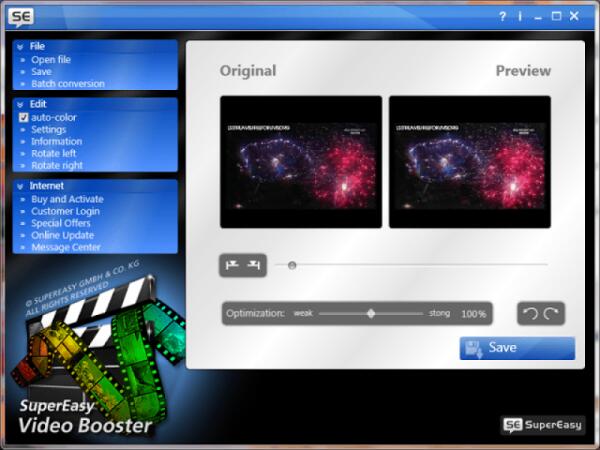Click the rotate left arrow icon
The width and height of the screenshot is (600, 450).
pos(531,313)
